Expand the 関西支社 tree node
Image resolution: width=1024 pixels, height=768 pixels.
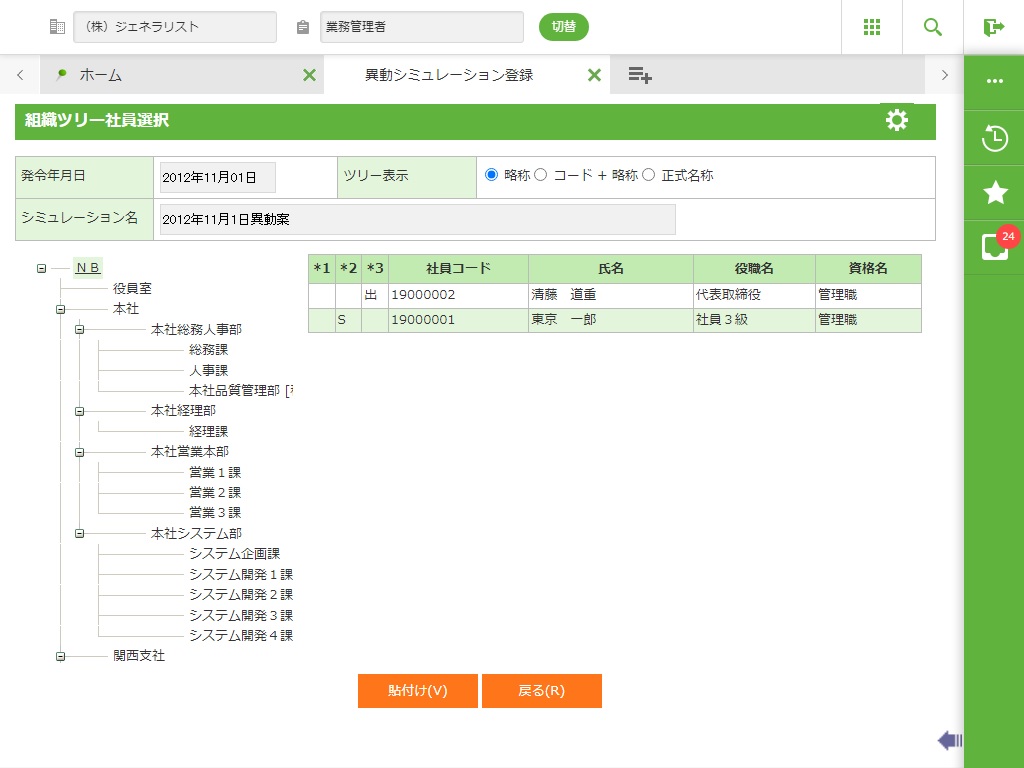pos(61,657)
